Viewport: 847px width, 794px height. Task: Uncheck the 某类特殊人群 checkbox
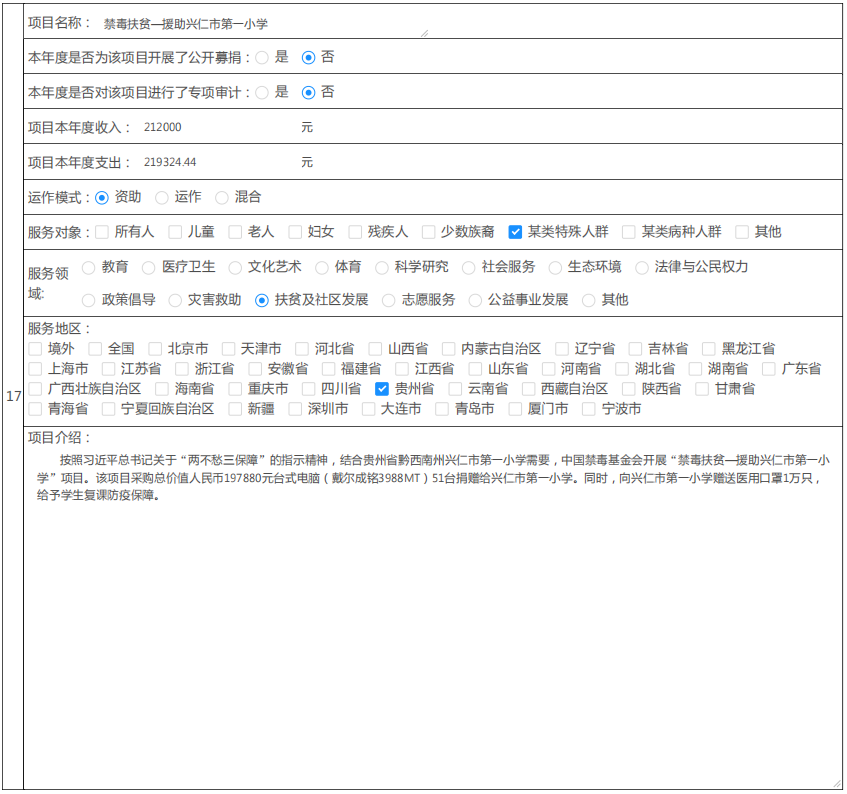[515, 232]
